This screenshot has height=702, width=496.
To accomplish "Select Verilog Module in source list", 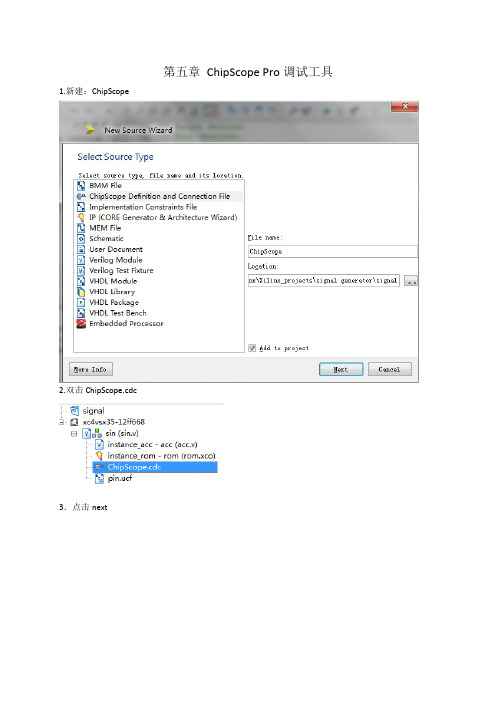I will [115, 260].
